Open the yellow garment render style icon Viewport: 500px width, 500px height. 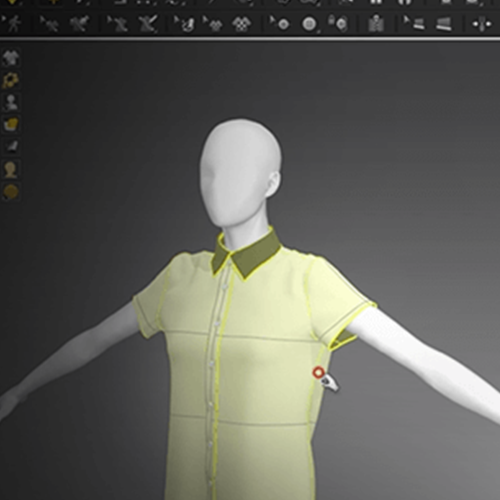click(11, 124)
